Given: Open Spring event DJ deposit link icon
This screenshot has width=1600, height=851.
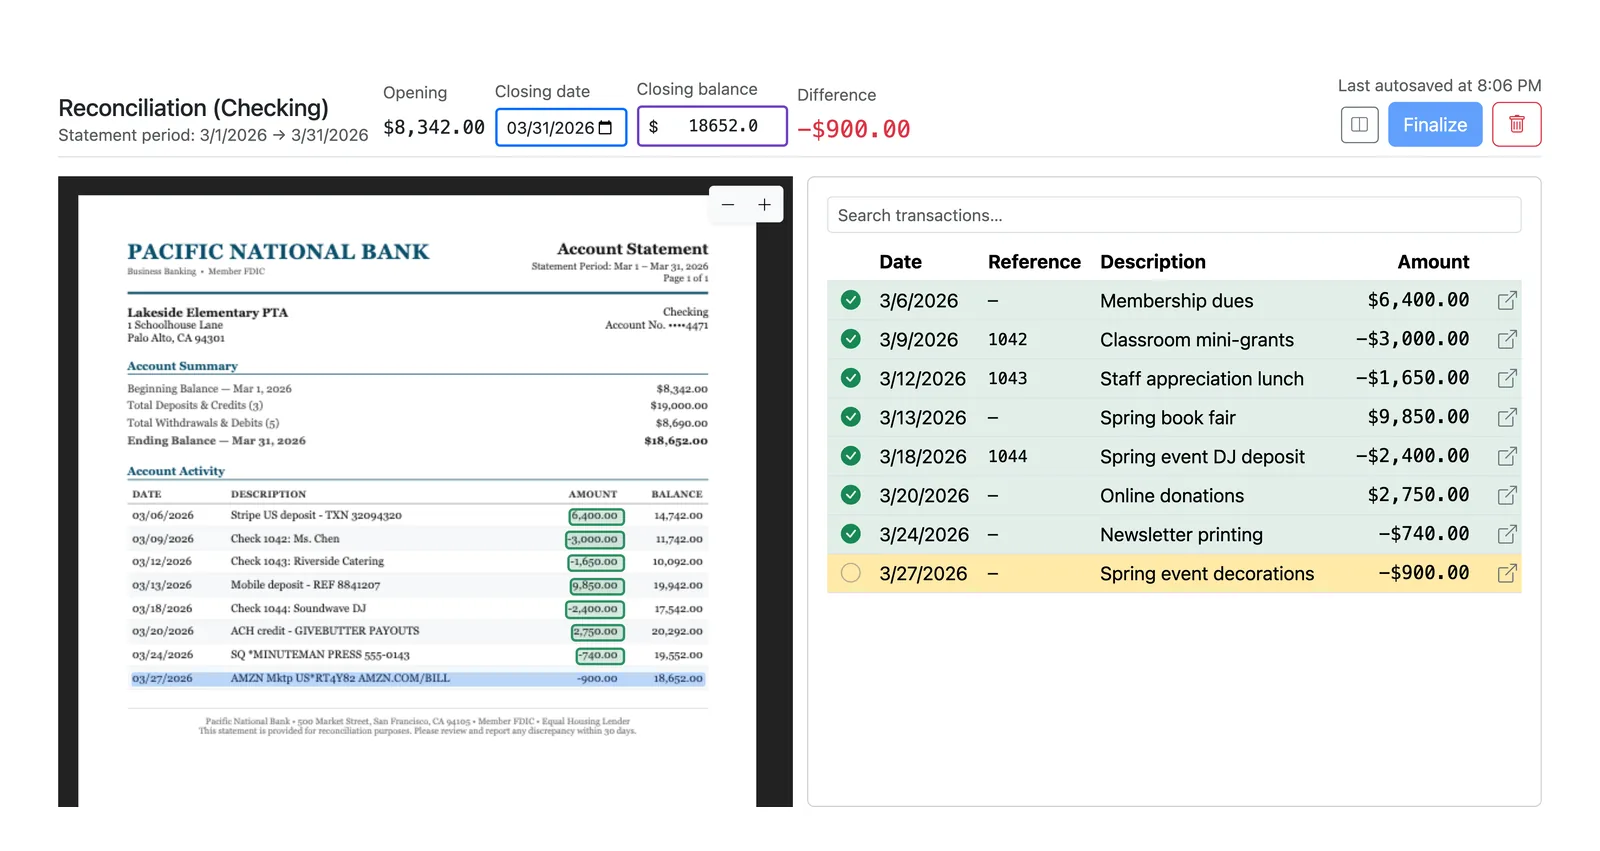Looking at the screenshot, I should [x=1507, y=457].
